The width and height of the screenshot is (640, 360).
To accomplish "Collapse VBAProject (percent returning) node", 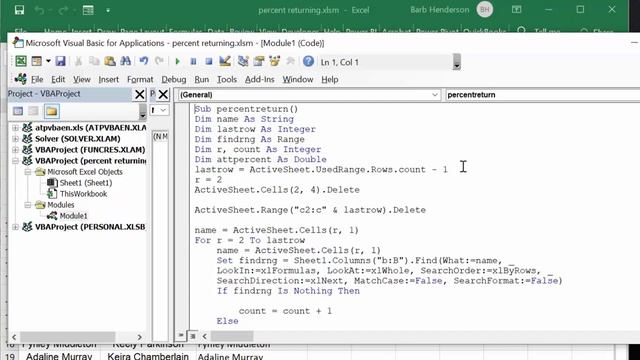I will coord(16,161).
